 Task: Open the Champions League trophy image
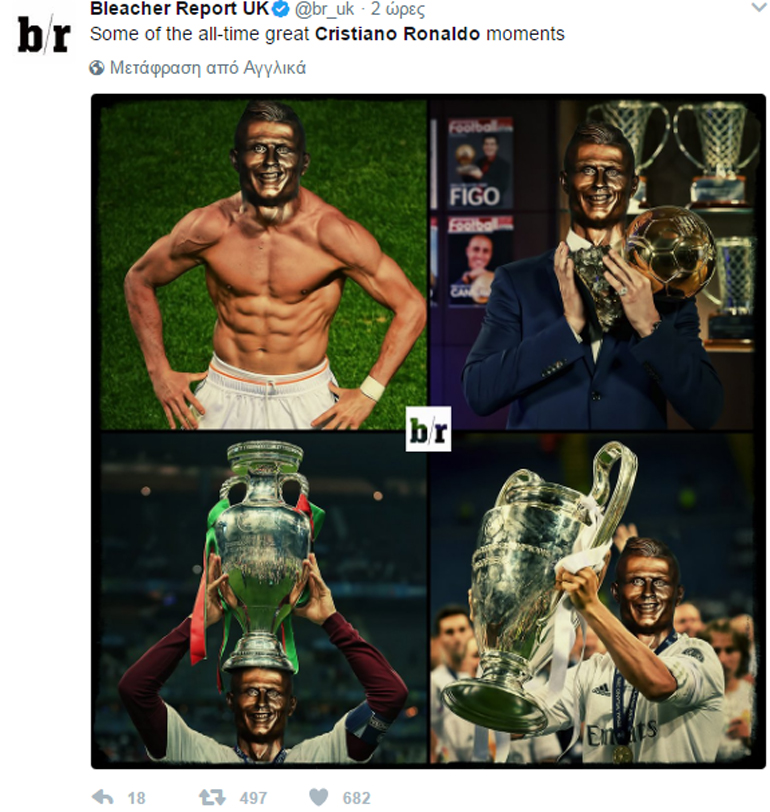591,598
